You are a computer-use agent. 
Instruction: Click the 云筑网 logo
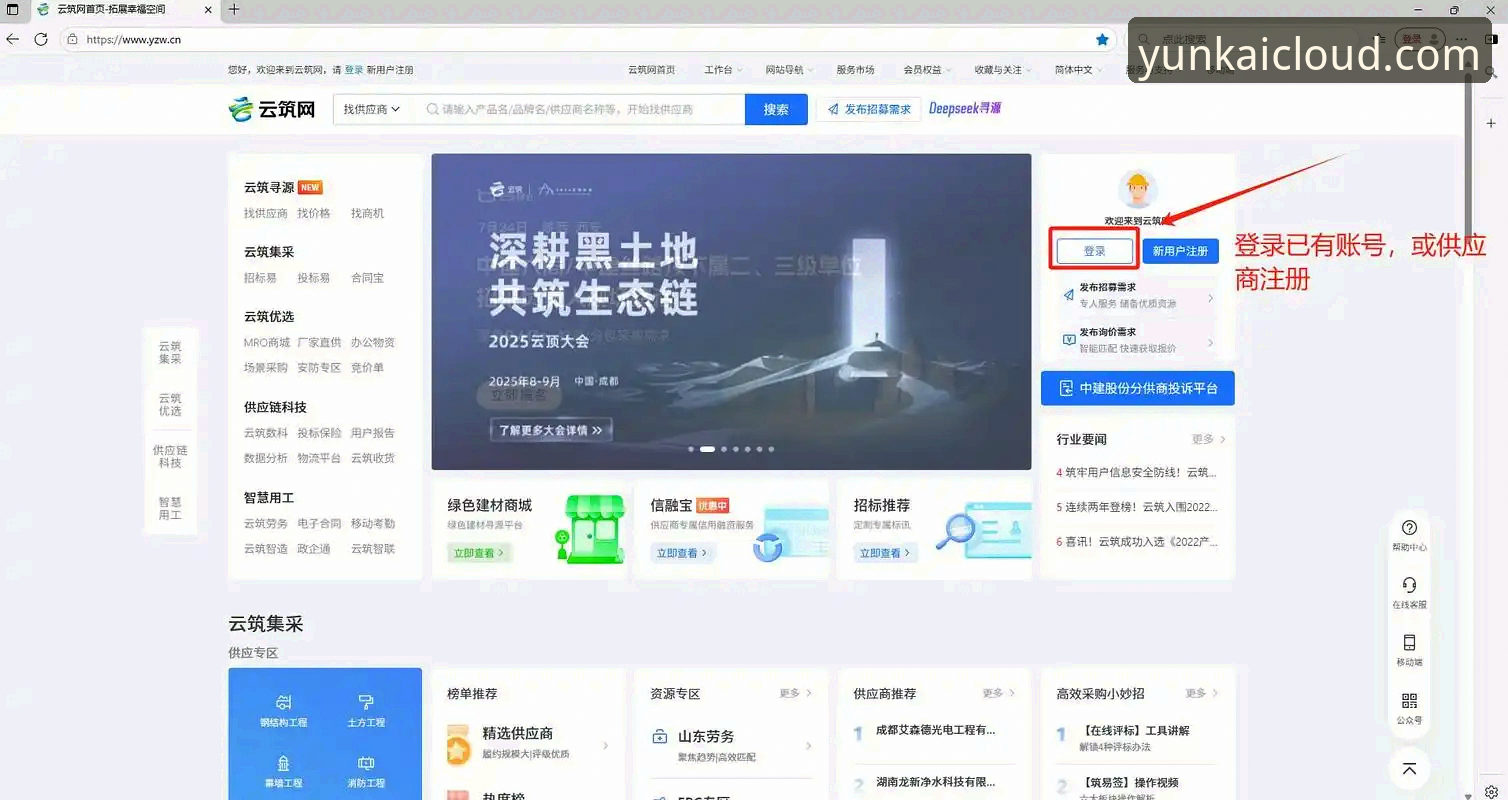[272, 109]
